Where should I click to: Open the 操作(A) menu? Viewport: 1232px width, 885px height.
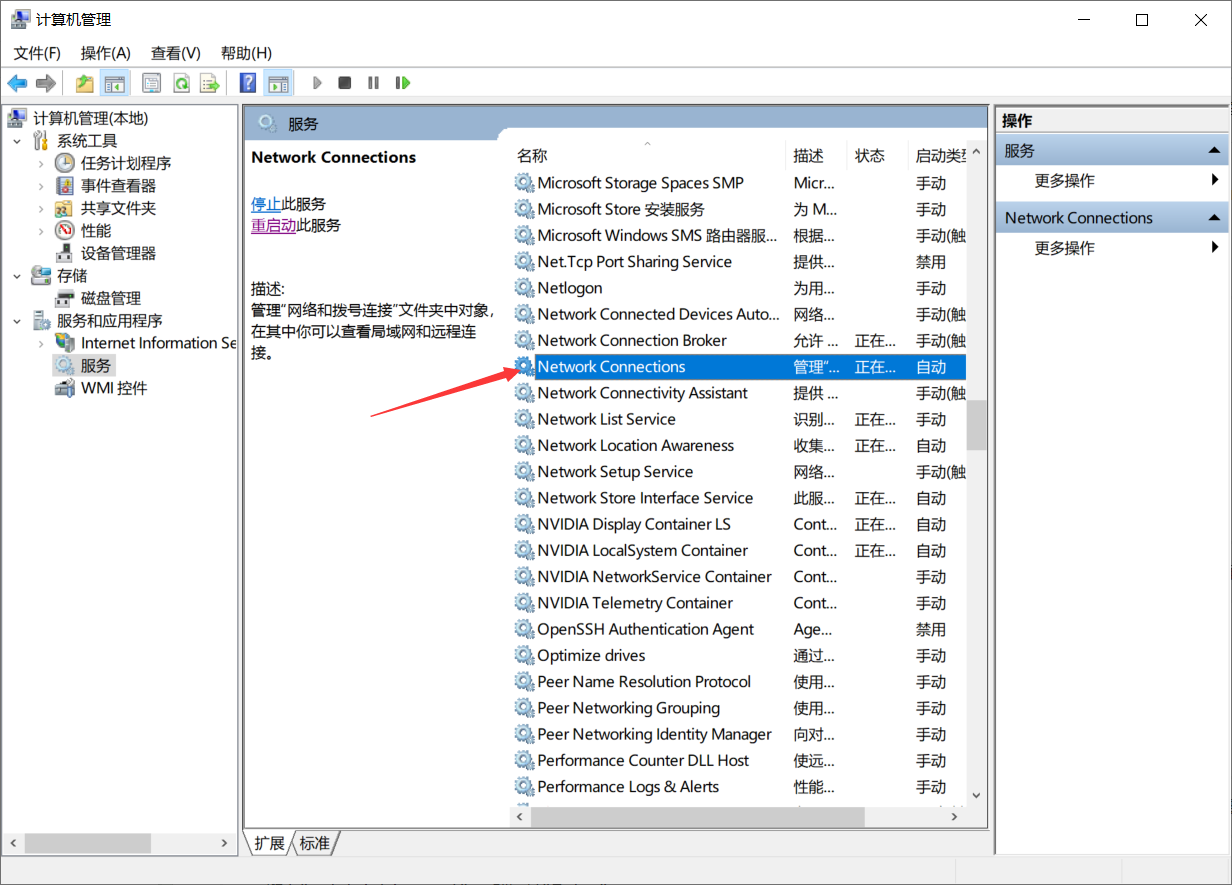pyautogui.click(x=105, y=53)
